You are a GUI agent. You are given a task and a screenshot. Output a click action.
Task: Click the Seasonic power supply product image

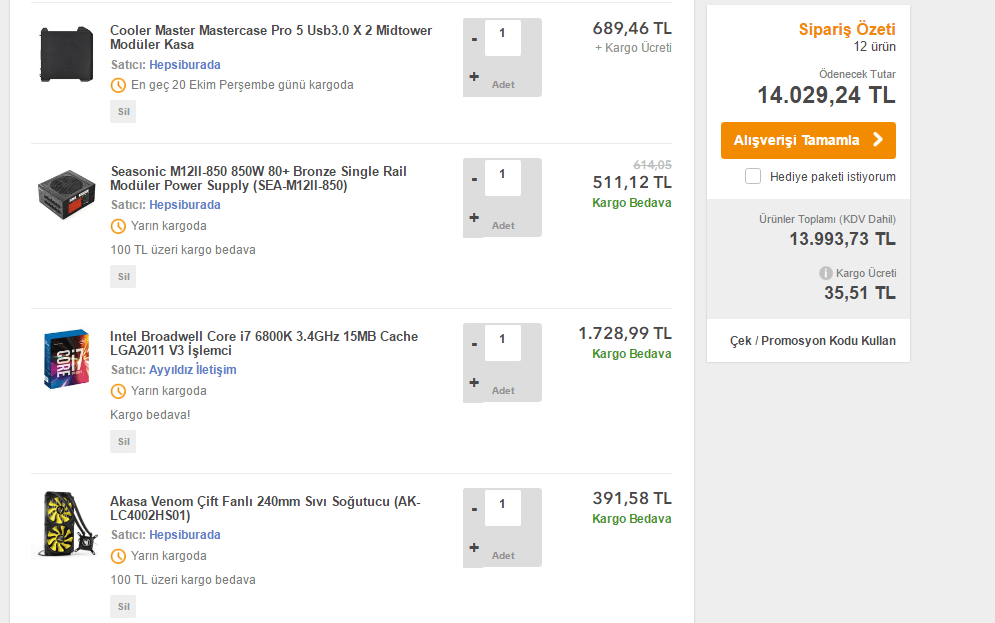pos(66,190)
